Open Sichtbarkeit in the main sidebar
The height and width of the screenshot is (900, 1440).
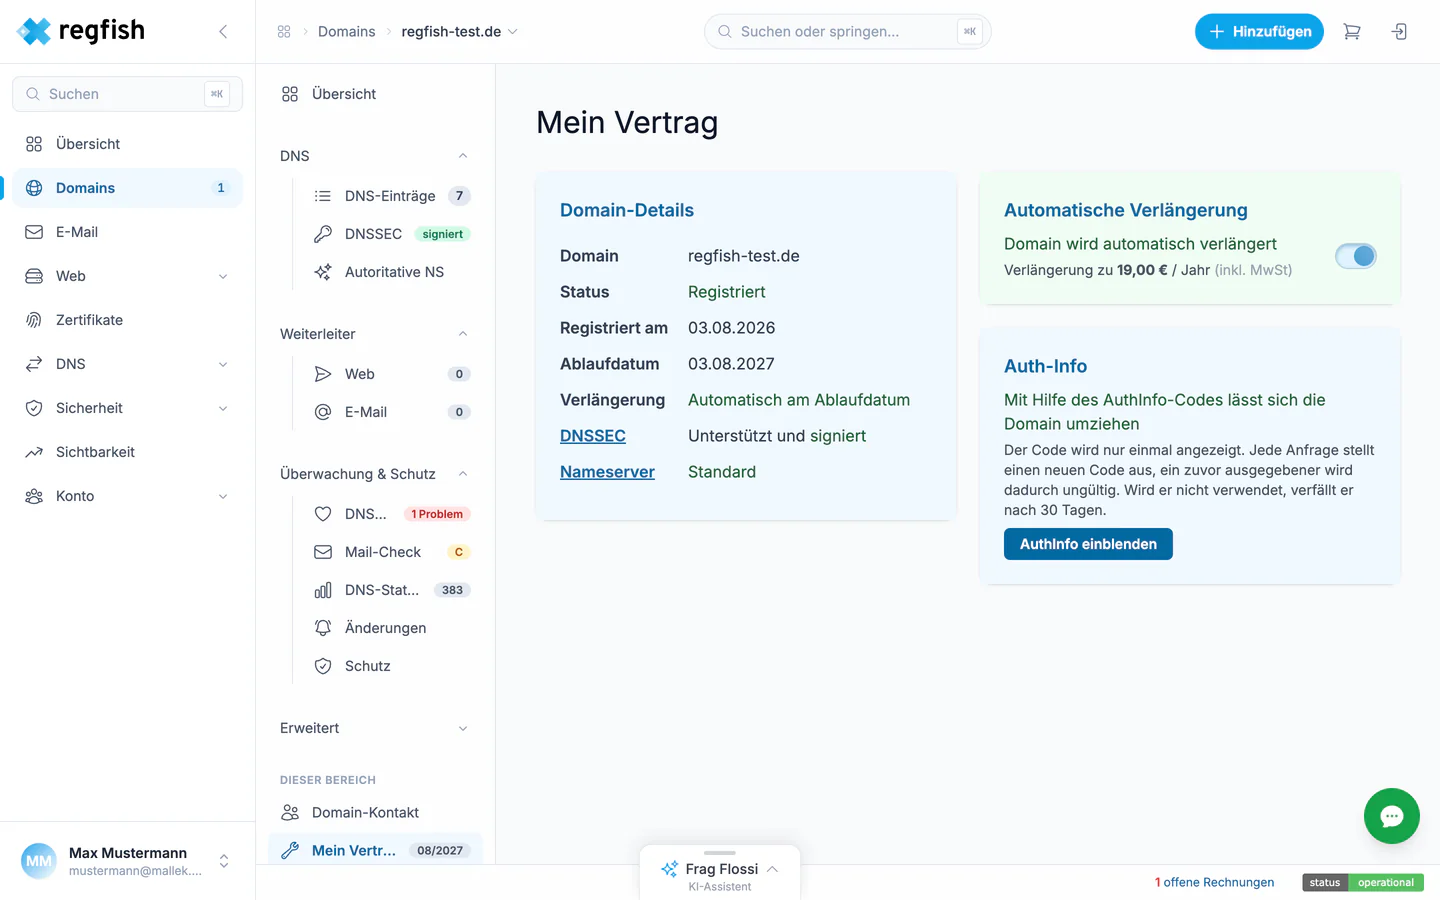128,452
